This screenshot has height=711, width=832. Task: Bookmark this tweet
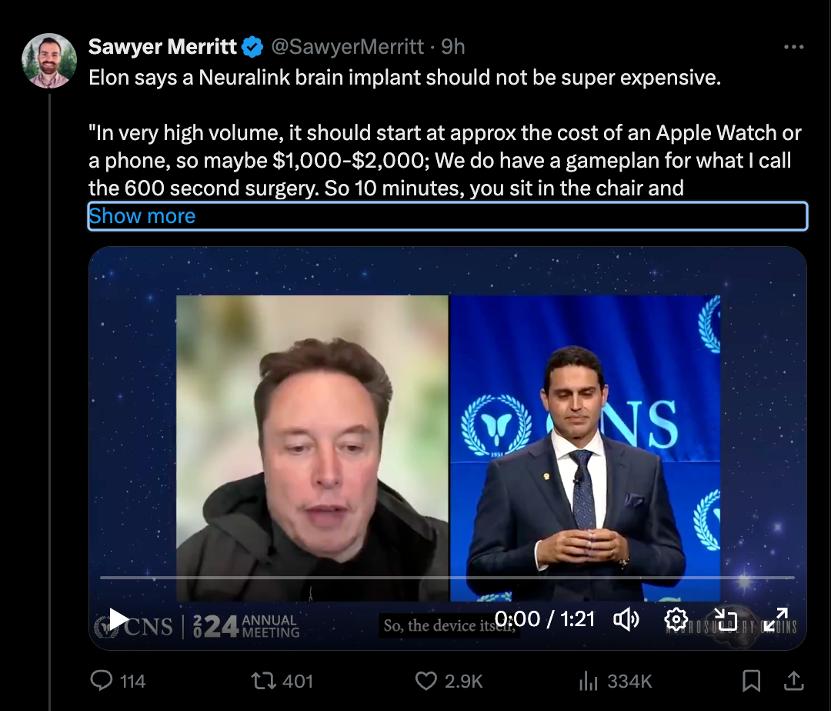pos(751,681)
